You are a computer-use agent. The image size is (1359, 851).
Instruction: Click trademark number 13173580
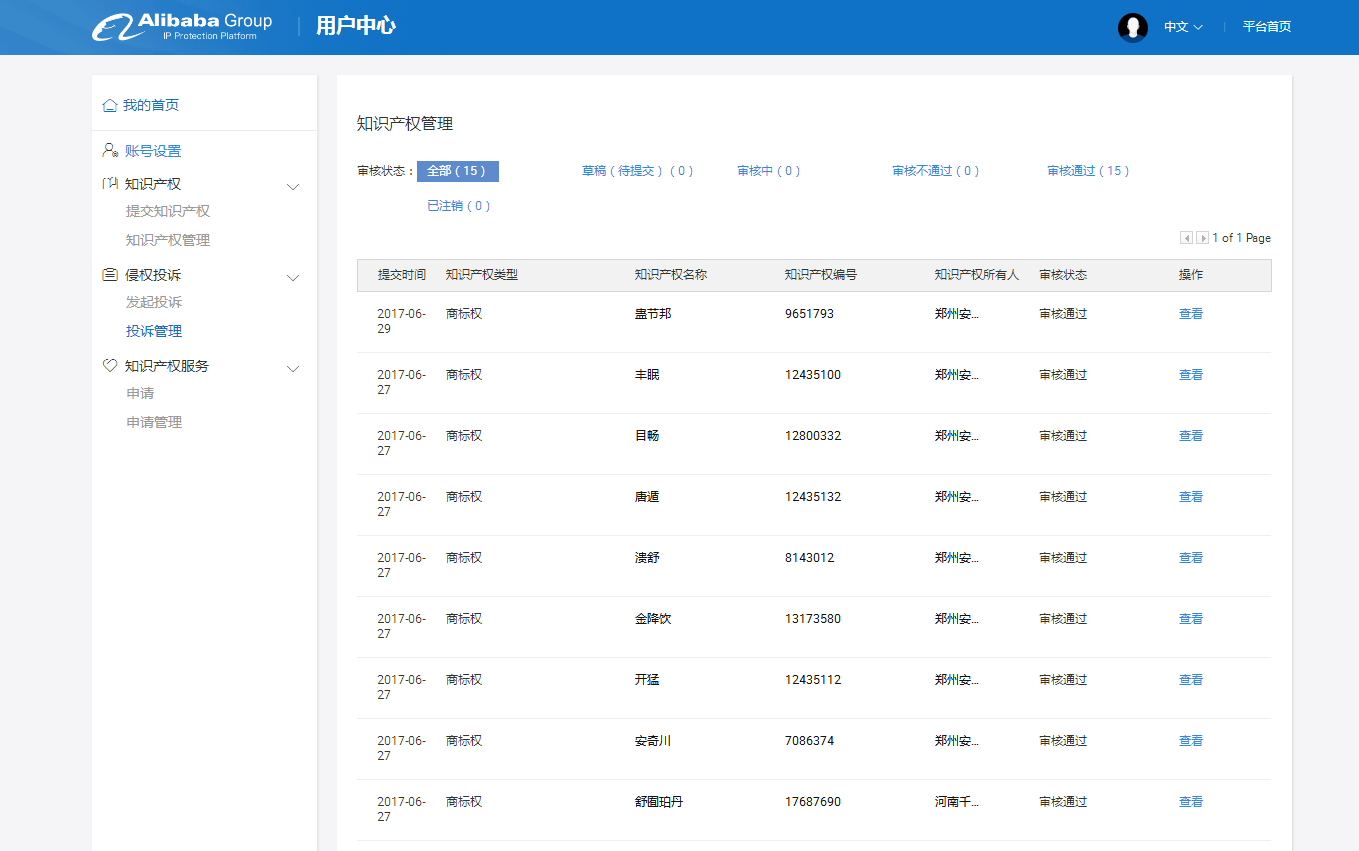click(x=813, y=619)
